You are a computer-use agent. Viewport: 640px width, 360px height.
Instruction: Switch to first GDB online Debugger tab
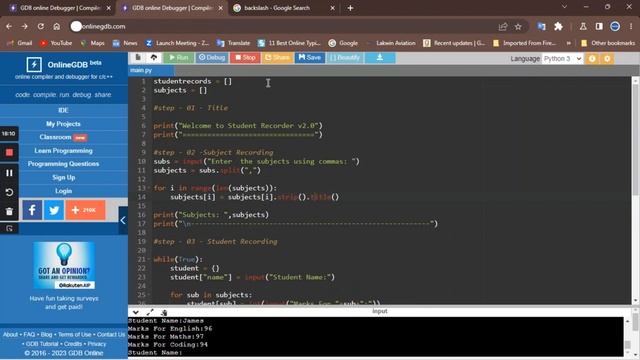(x=60, y=8)
